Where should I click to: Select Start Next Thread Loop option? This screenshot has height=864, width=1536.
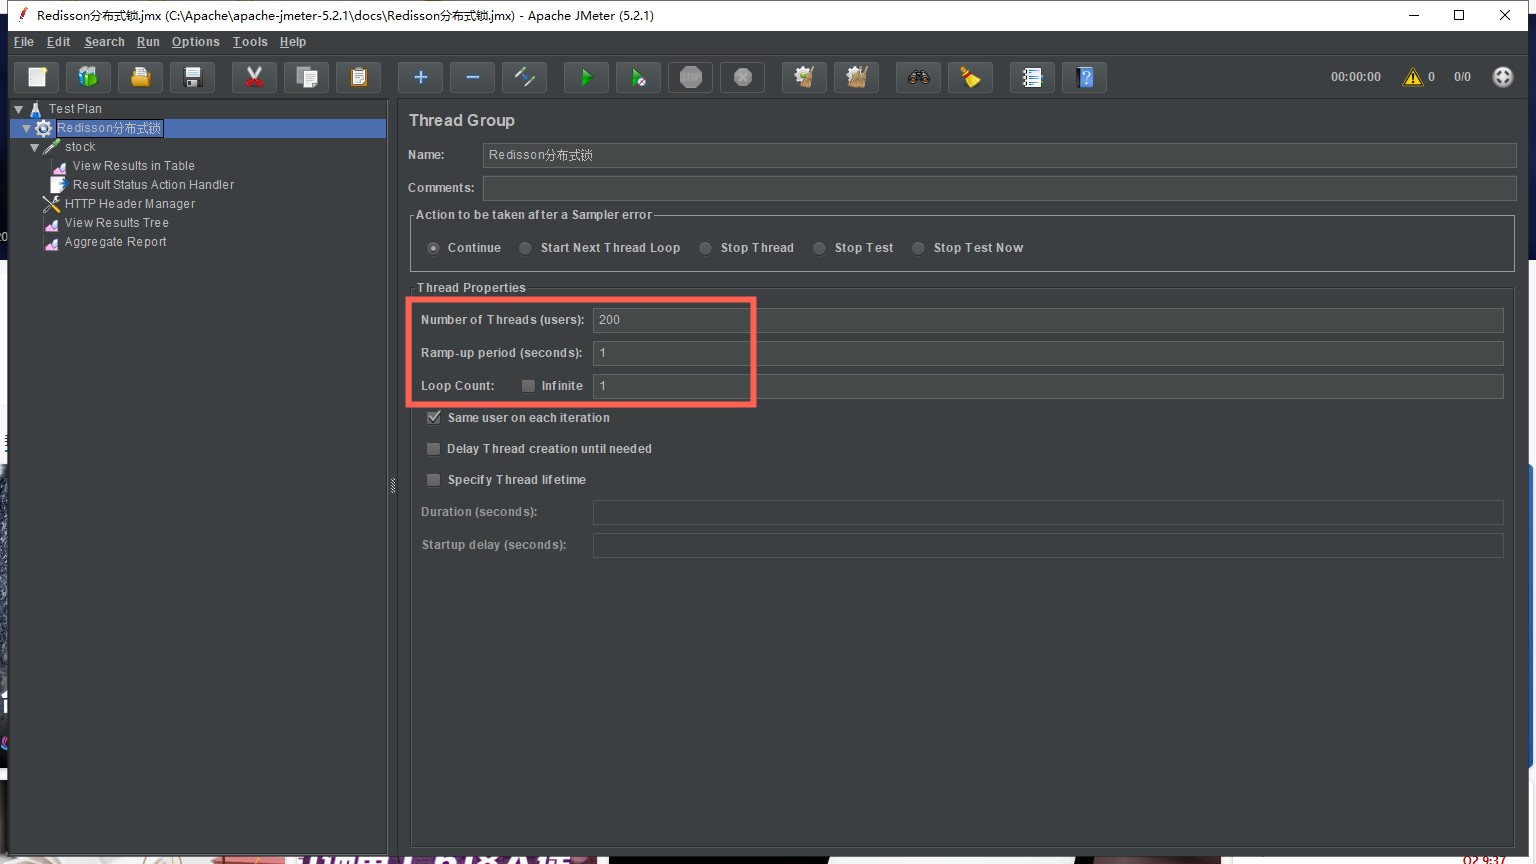[x=525, y=248]
